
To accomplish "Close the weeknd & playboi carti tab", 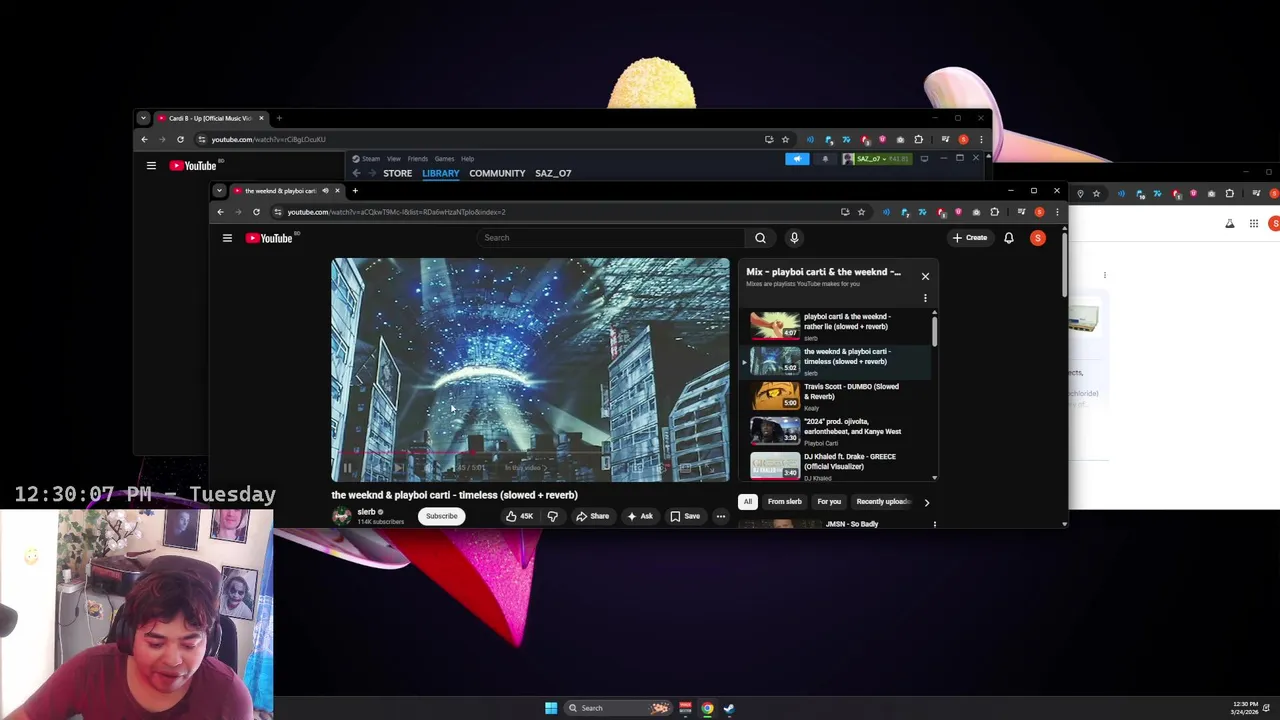I will [337, 190].
